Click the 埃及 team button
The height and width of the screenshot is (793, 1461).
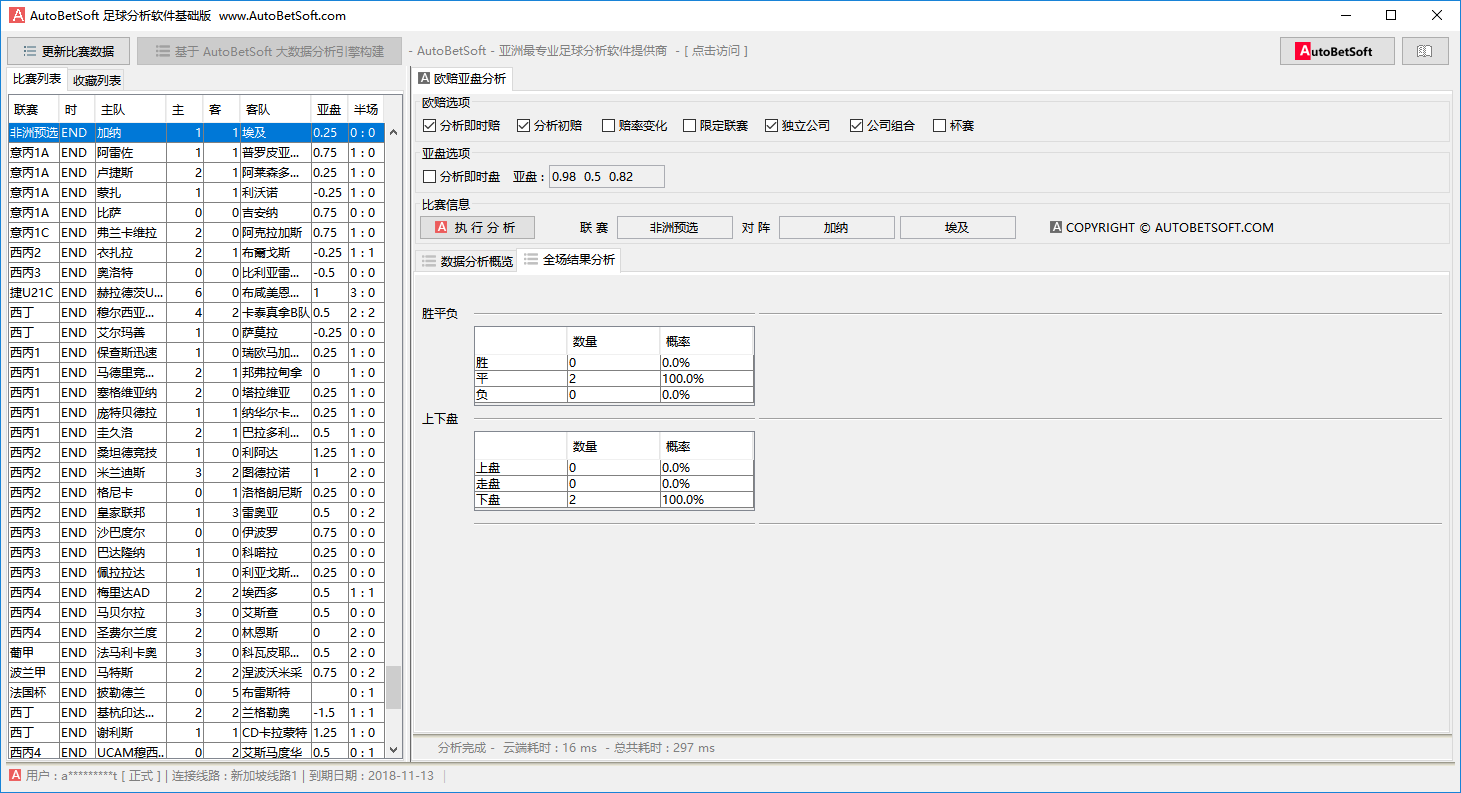[957, 228]
